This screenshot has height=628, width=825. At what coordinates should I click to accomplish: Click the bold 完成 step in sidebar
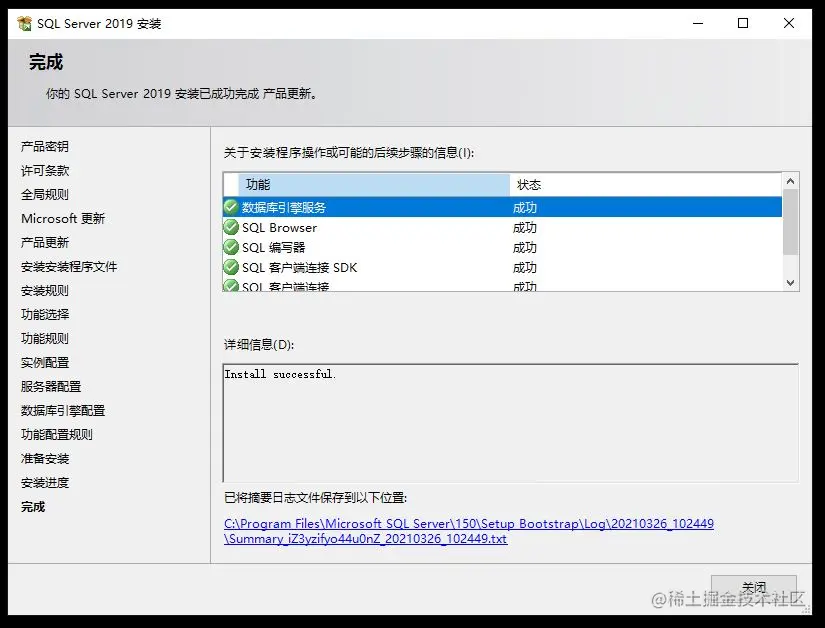pos(33,507)
